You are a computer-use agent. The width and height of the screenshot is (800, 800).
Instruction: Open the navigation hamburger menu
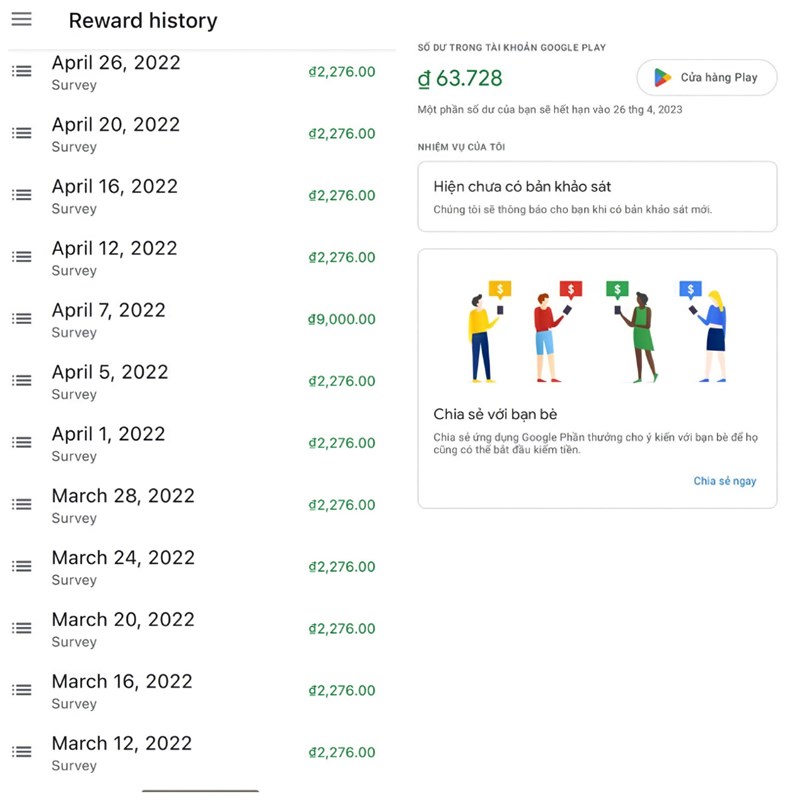pos(21,20)
